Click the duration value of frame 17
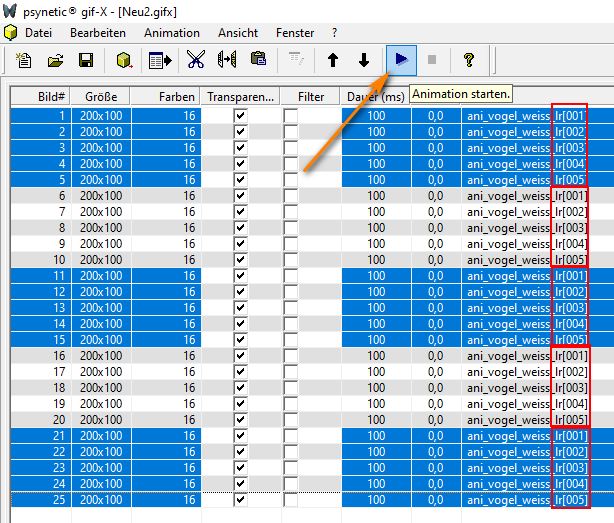Image resolution: width=614 pixels, height=523 pixels. 375,372
